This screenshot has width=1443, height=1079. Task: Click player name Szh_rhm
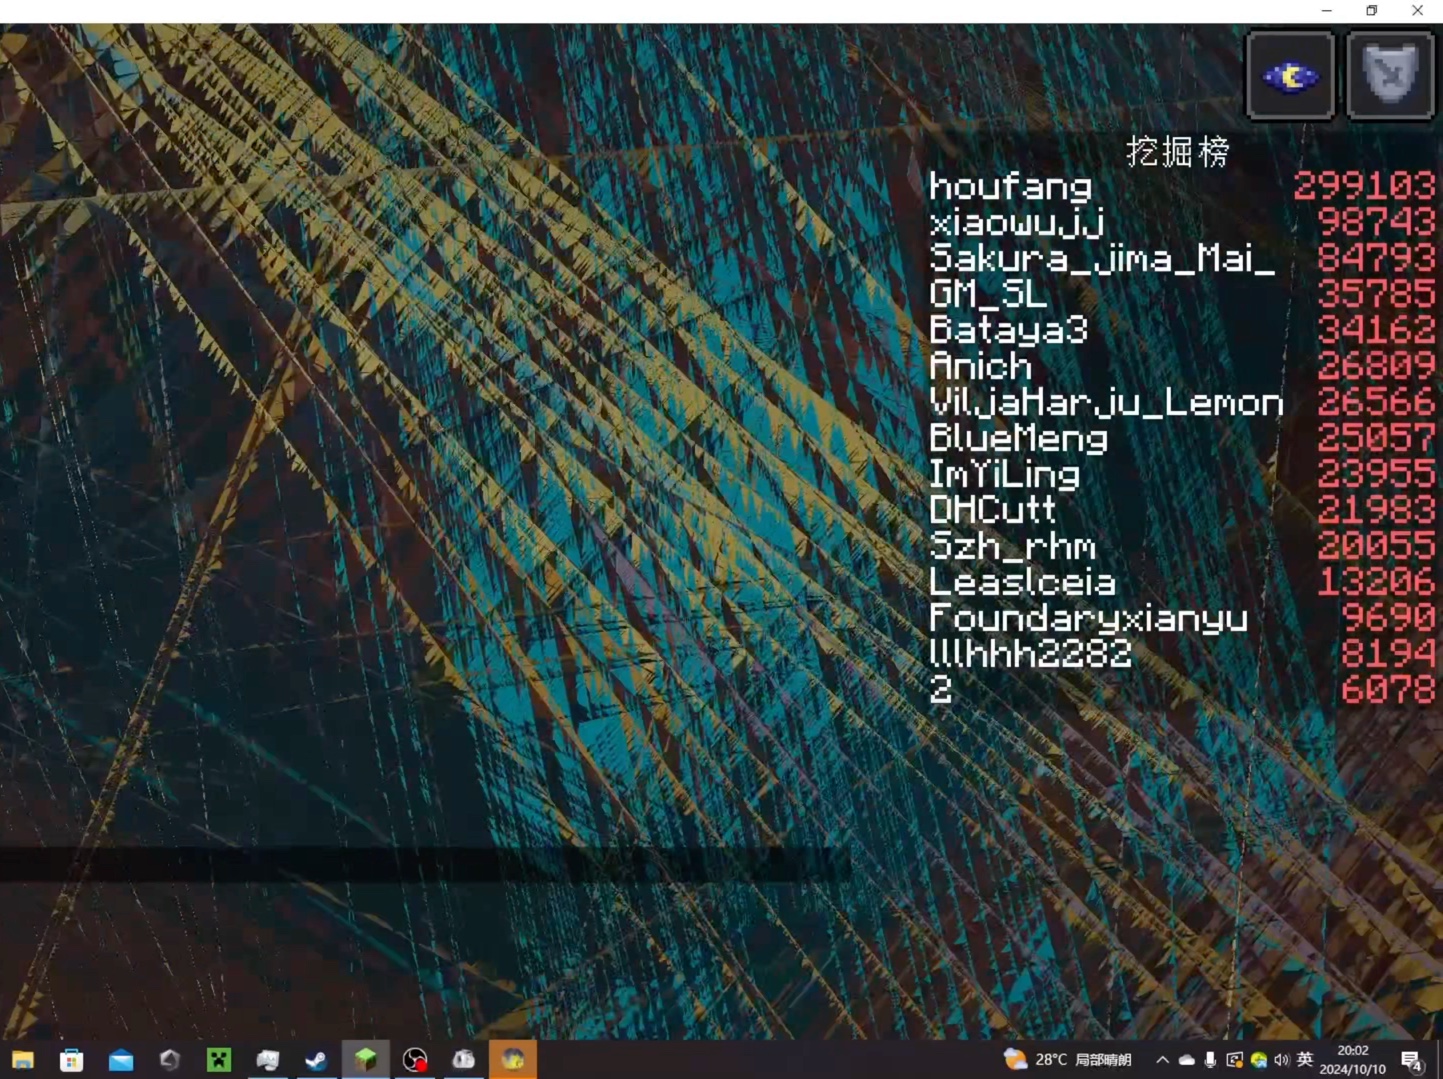tap(1012, 546)
